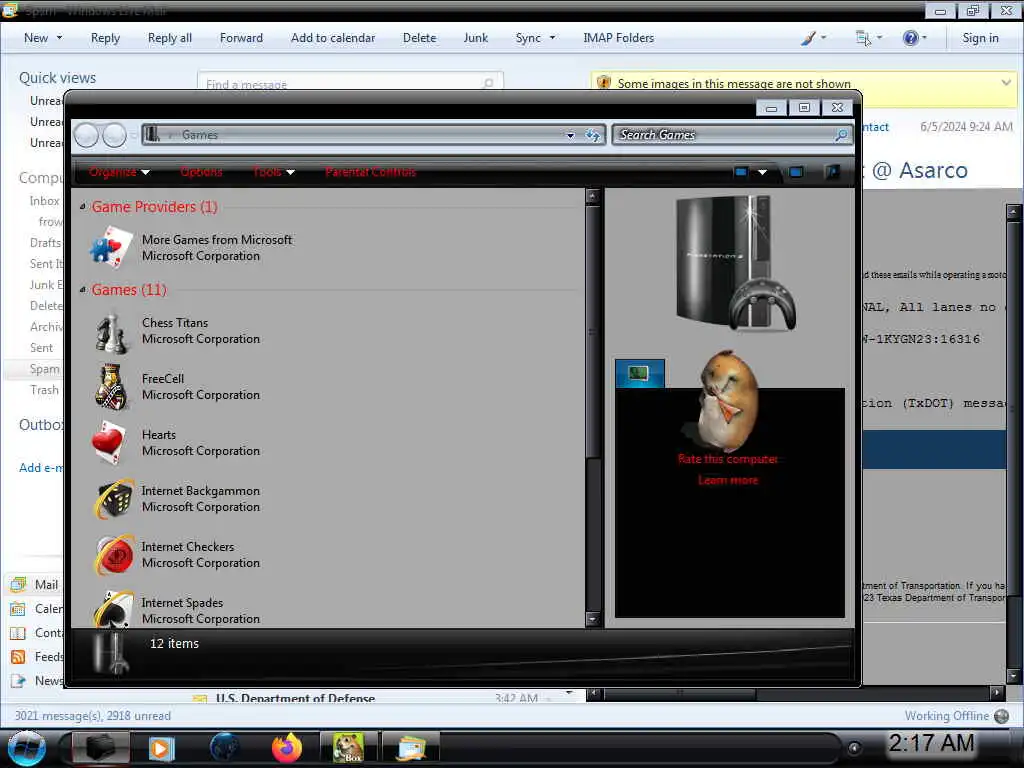Open the New dropdown arrow in Live Mail
The image size is (1024, 768).
point(59,38)
